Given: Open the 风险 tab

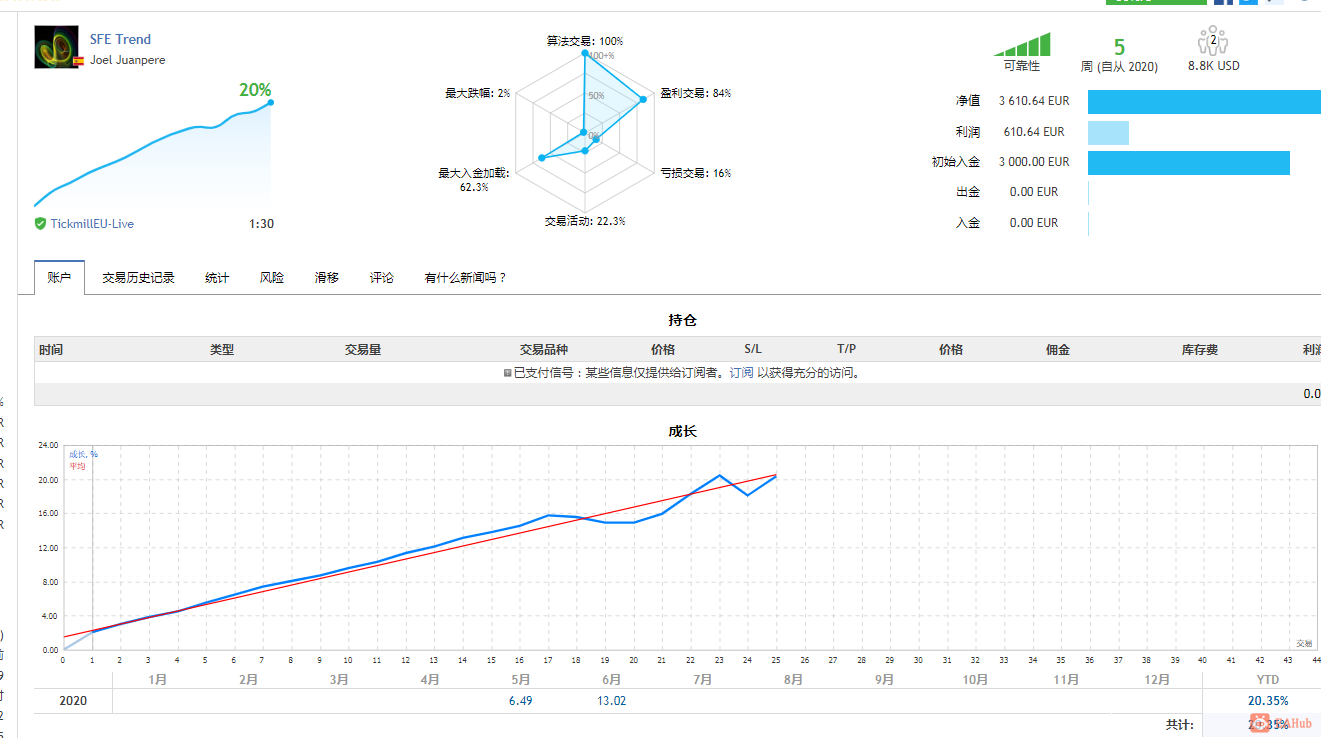Looking at the screenshot, I should [x=272, y=278].
